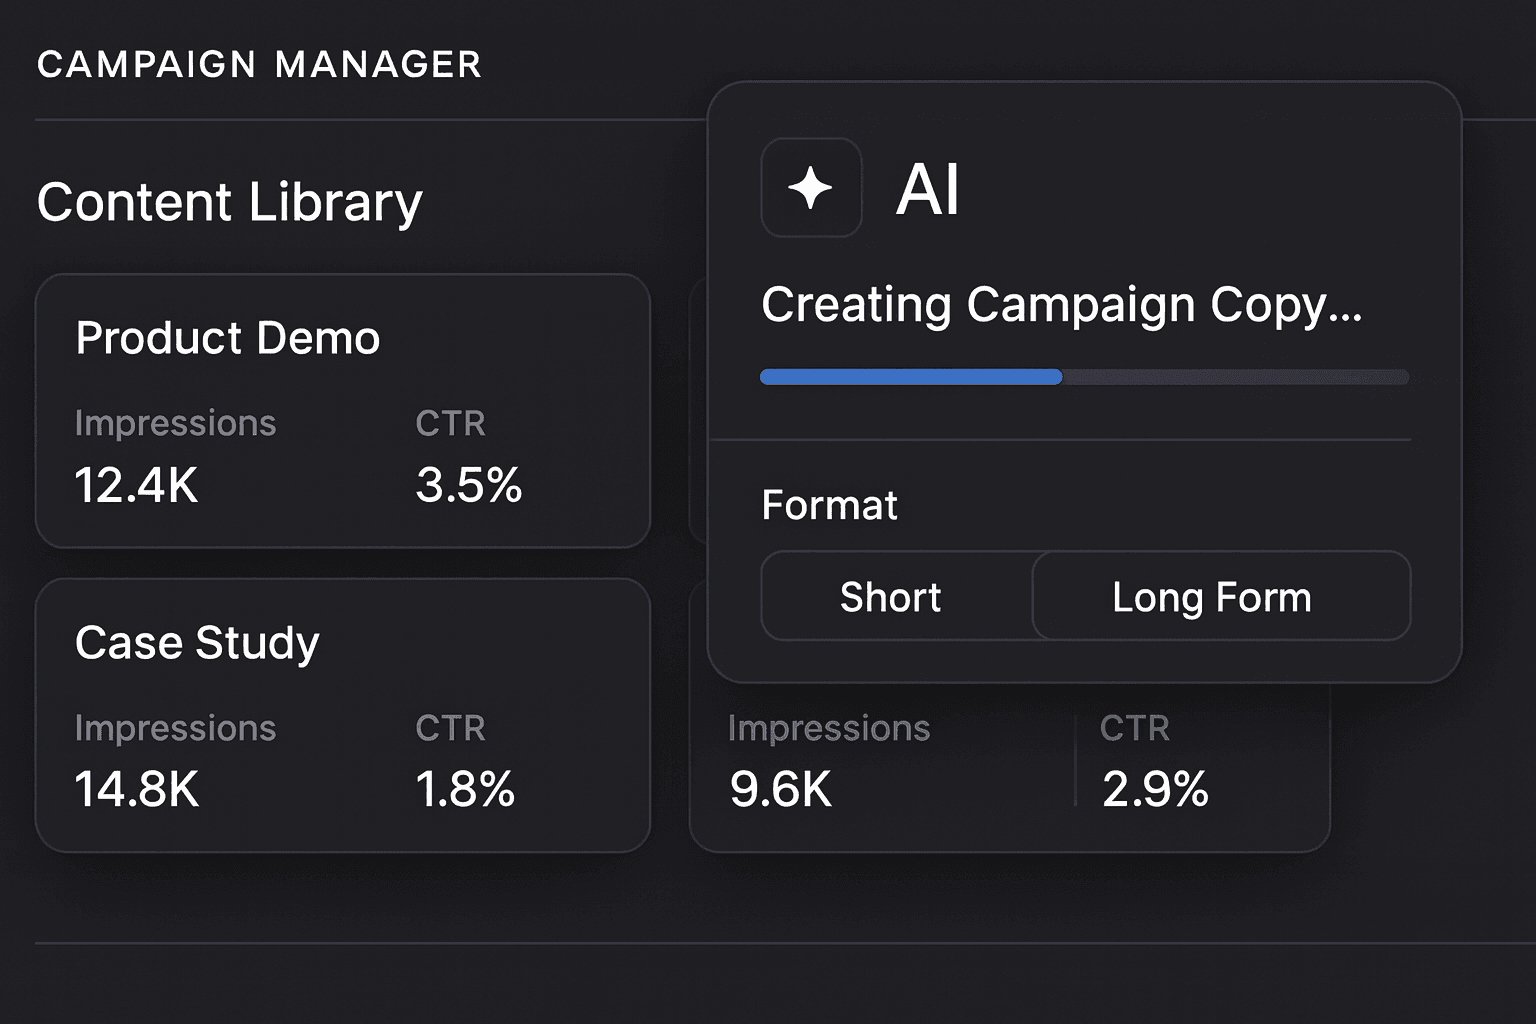Click the AI panel title text
The height and width of the screenshot is (1024, 1536).
click(x=928, y=189)
